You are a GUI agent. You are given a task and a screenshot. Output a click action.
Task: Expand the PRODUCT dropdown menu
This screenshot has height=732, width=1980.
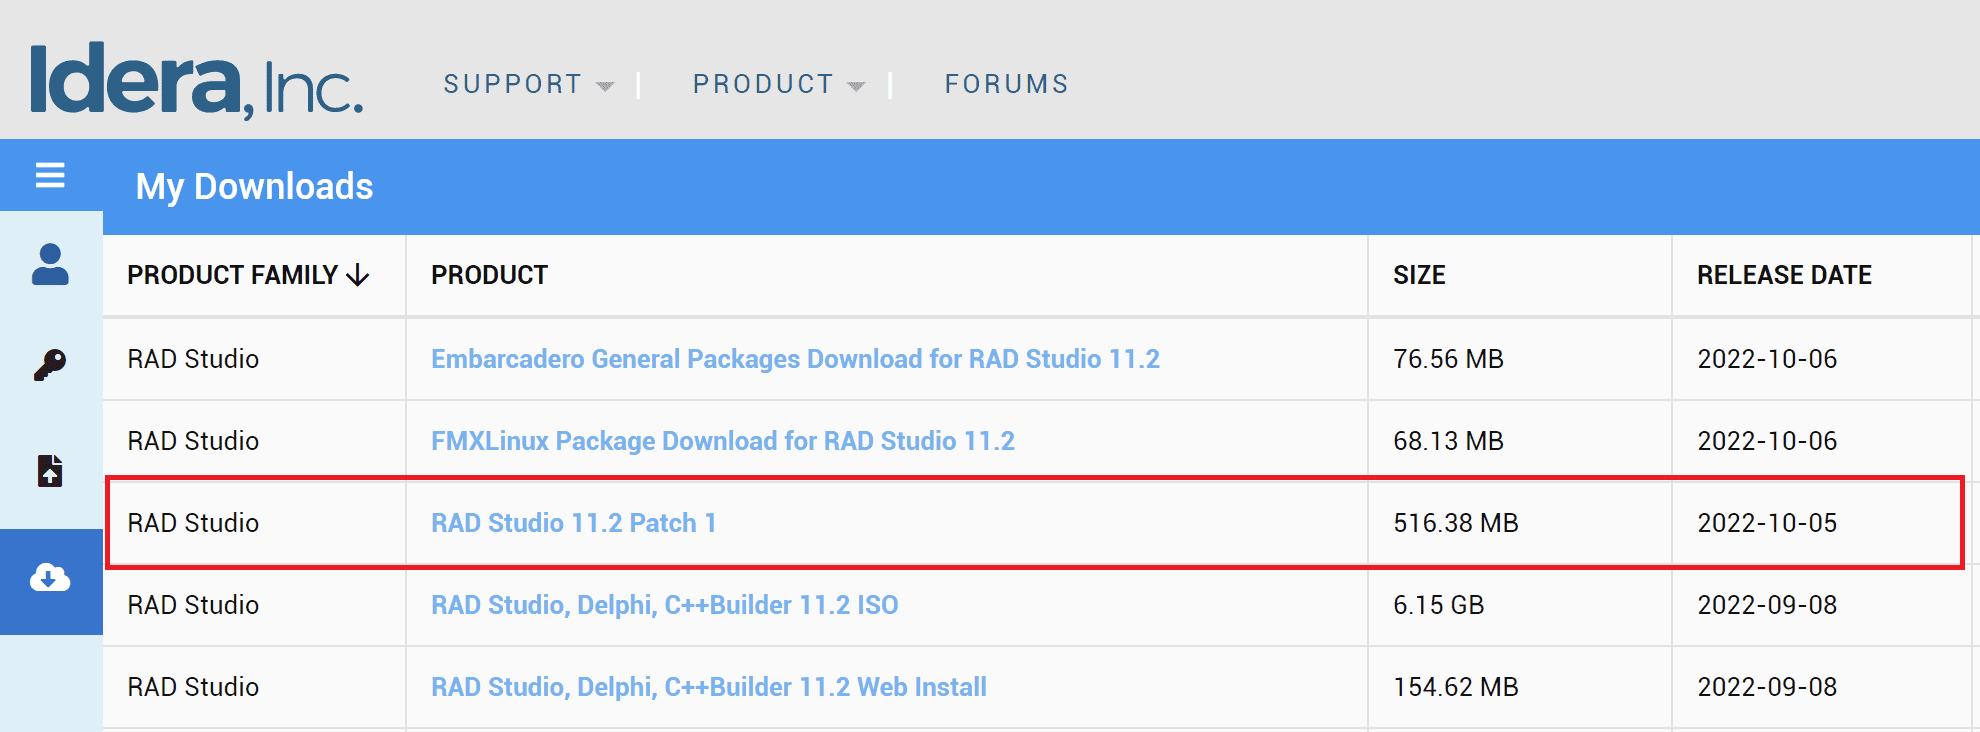click(778, 84)
